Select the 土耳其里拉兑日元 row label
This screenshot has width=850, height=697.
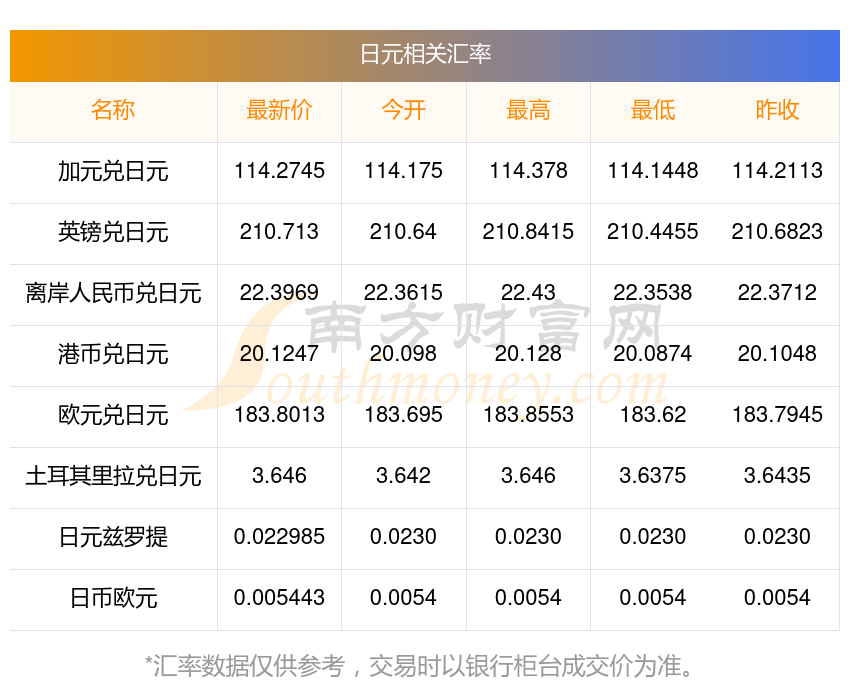[x=113, y=476]
